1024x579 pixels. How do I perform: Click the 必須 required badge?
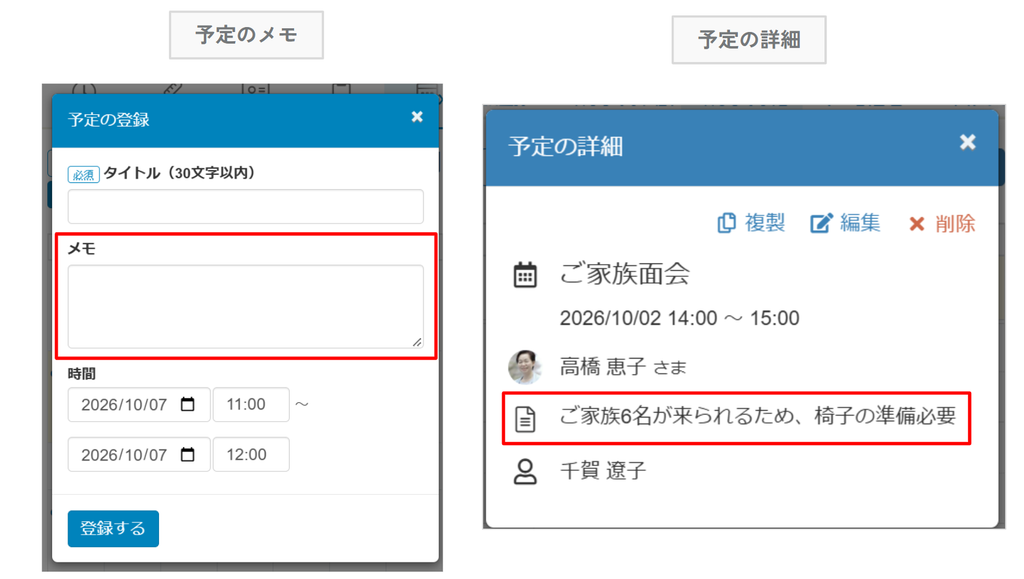click(x=84, y=174)
